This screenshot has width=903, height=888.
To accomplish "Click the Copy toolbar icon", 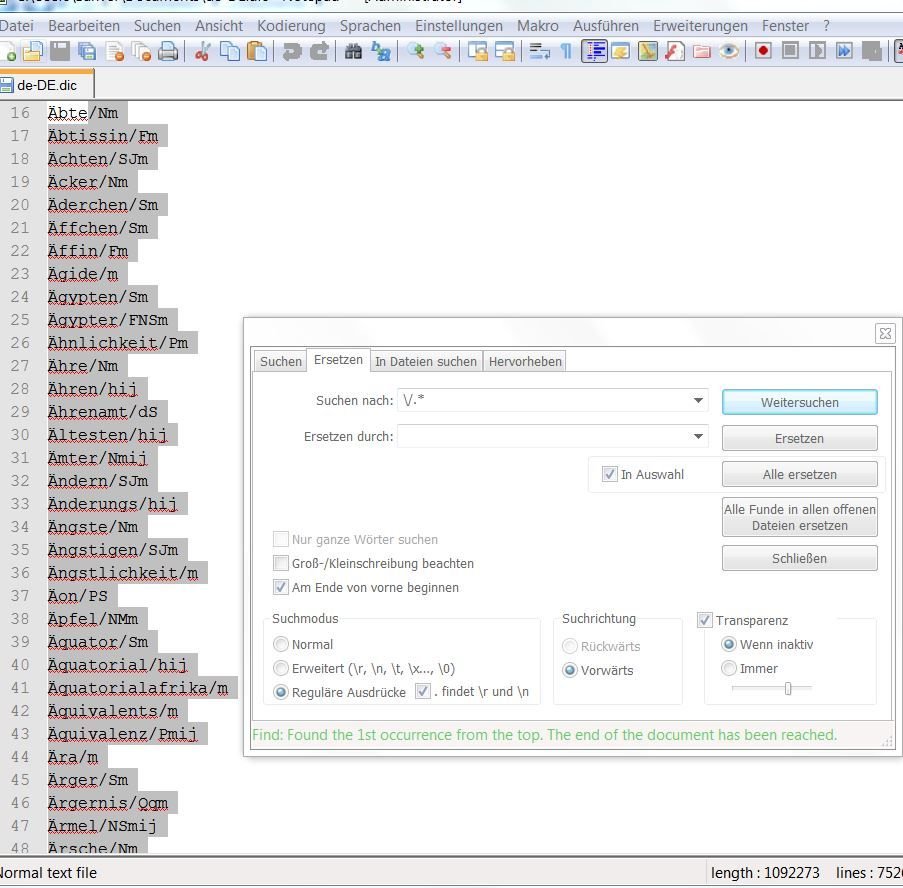I will click(x=230, y=52).
